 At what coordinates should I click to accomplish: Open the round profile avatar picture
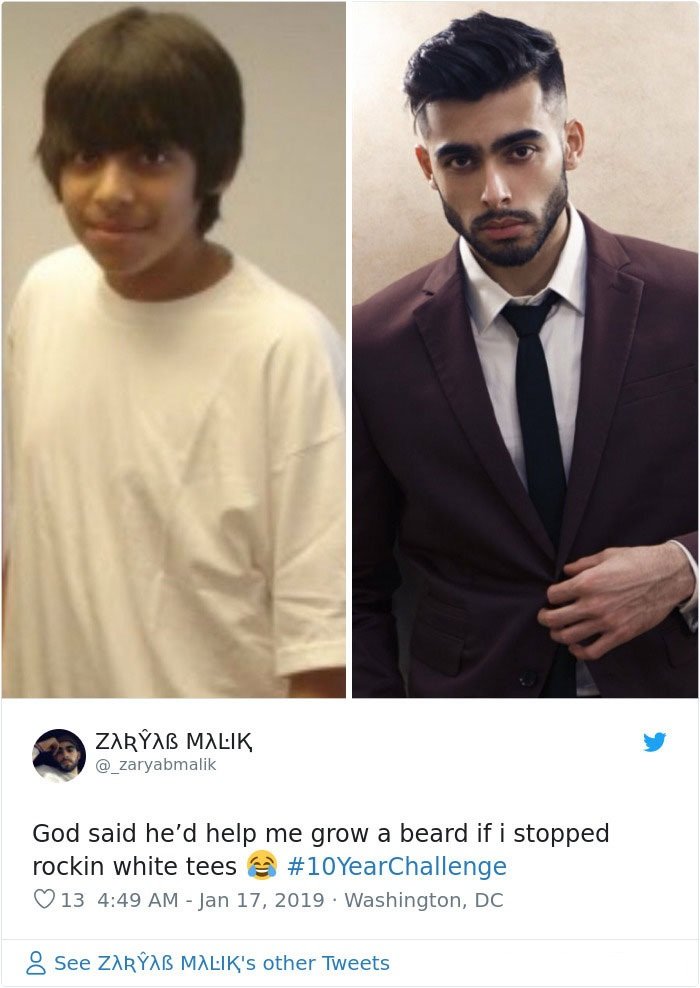[x=59, y=755]
